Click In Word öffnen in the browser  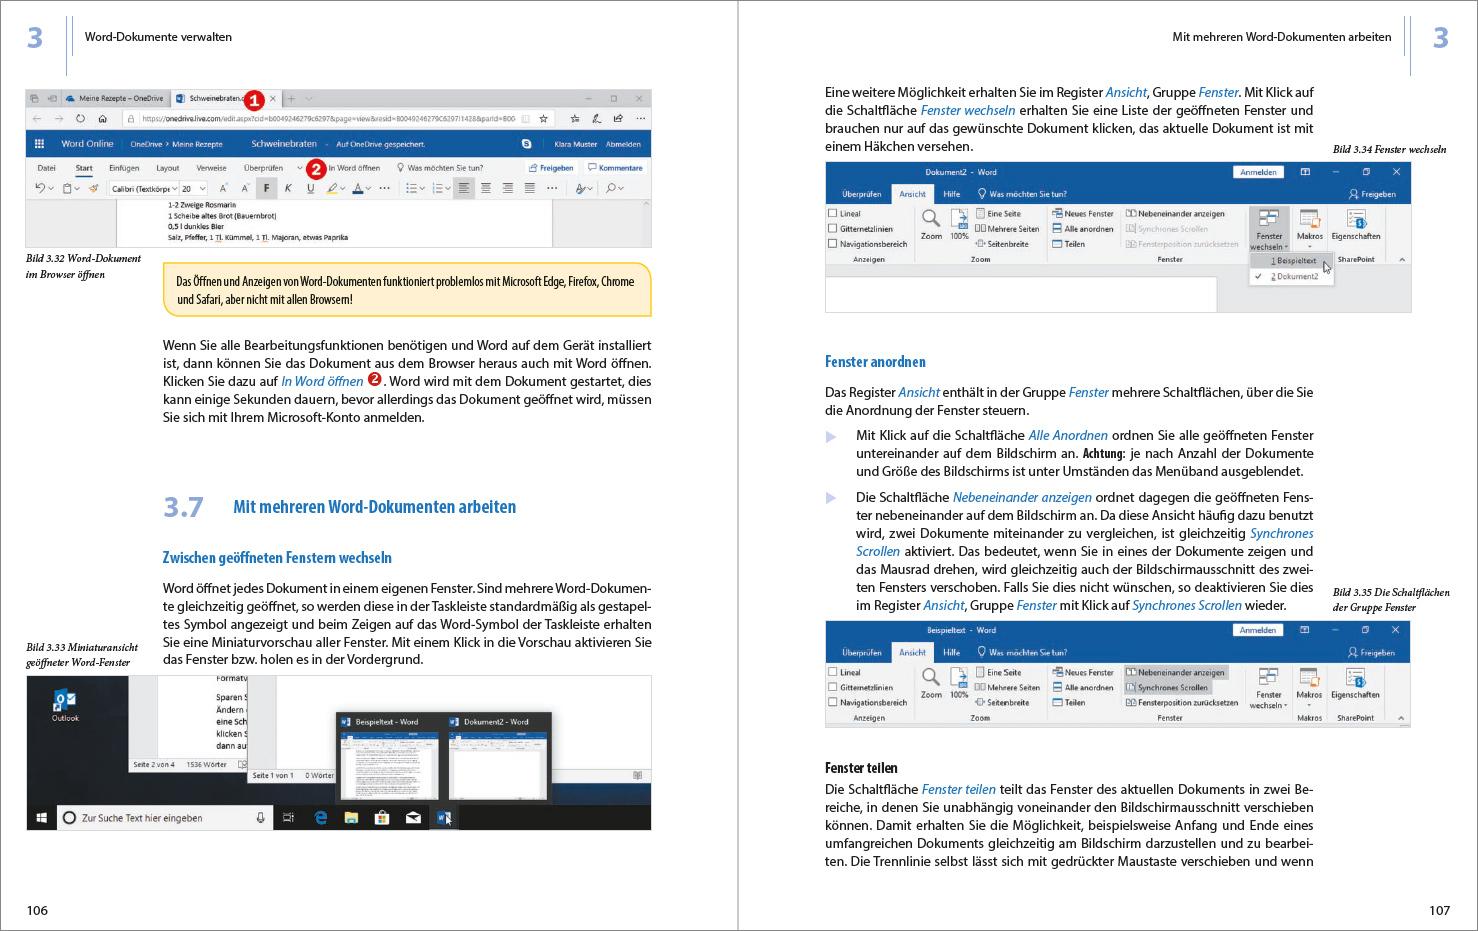tap(354, 168)
